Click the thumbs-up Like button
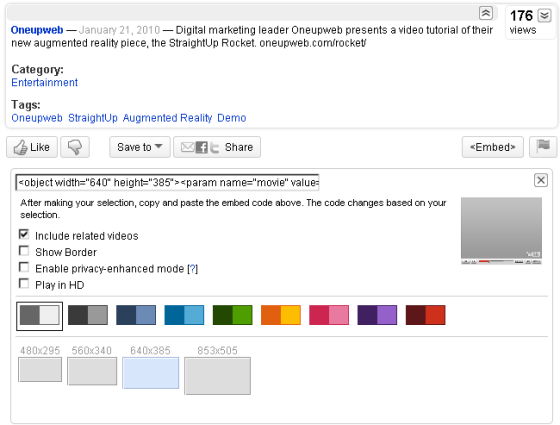 tap(32, 147)
